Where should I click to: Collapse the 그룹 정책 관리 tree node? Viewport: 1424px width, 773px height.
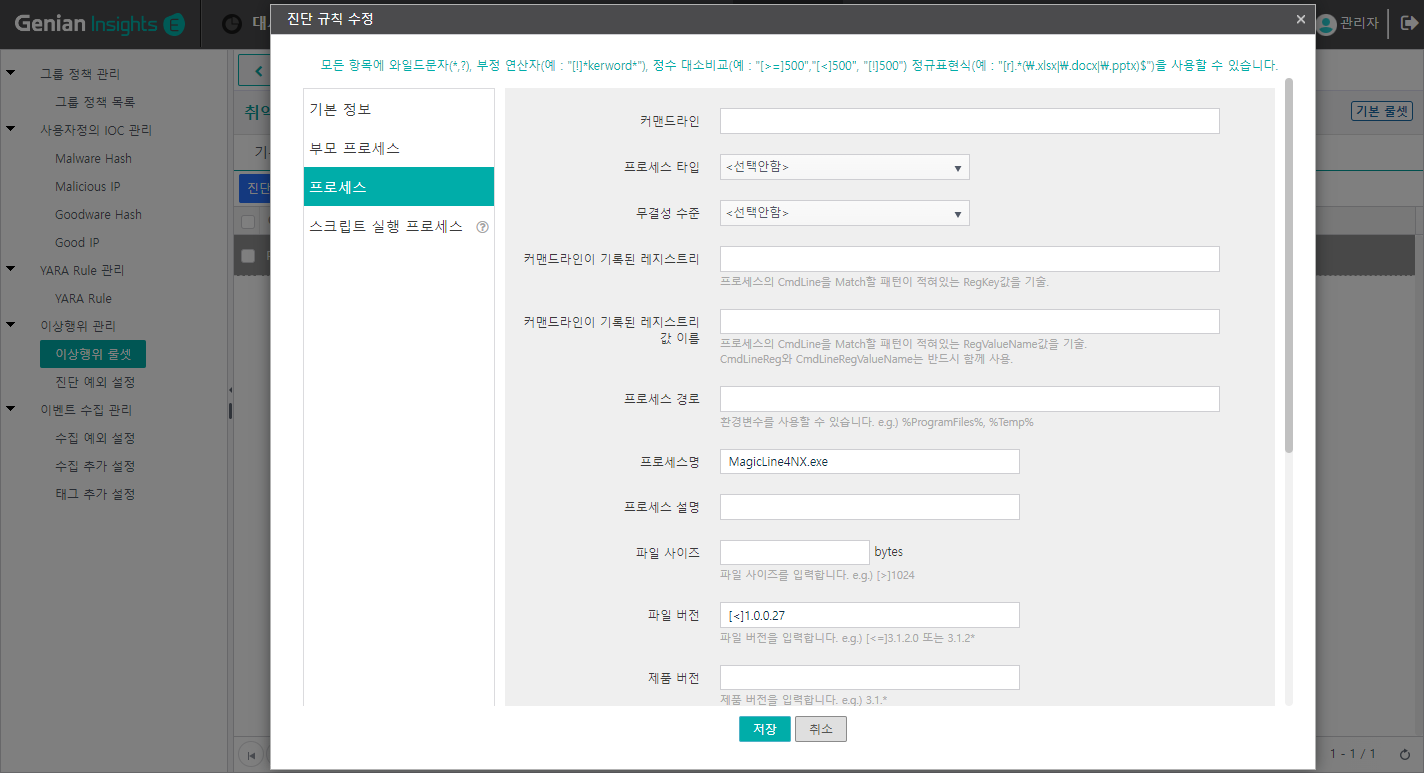coord(11,74)
